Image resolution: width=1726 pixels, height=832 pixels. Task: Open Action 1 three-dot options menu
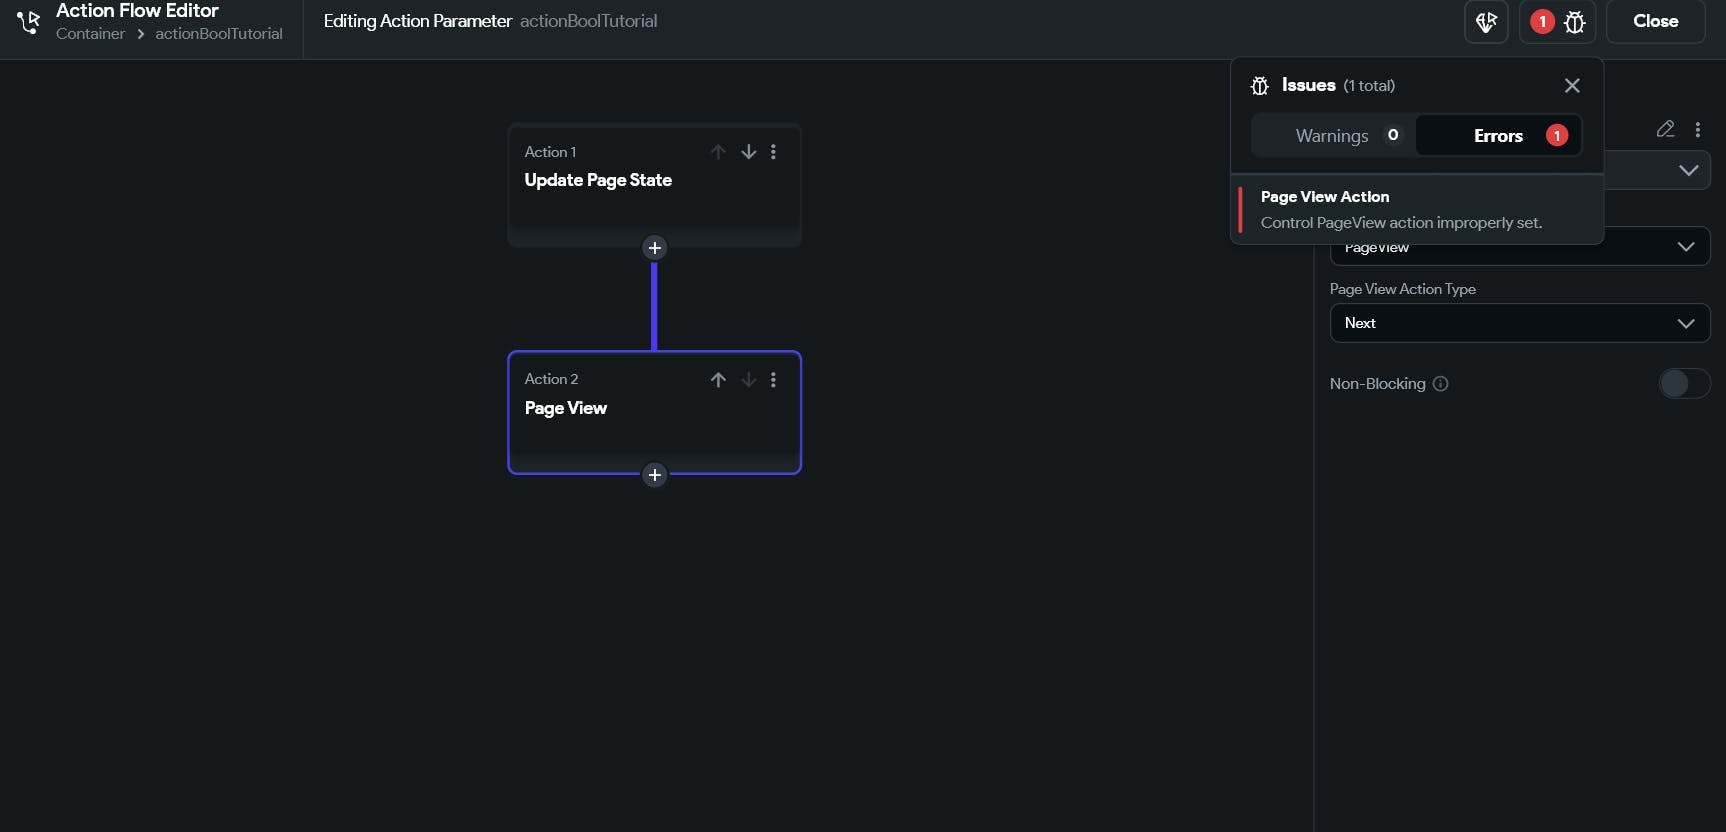[x=773, y=152]
